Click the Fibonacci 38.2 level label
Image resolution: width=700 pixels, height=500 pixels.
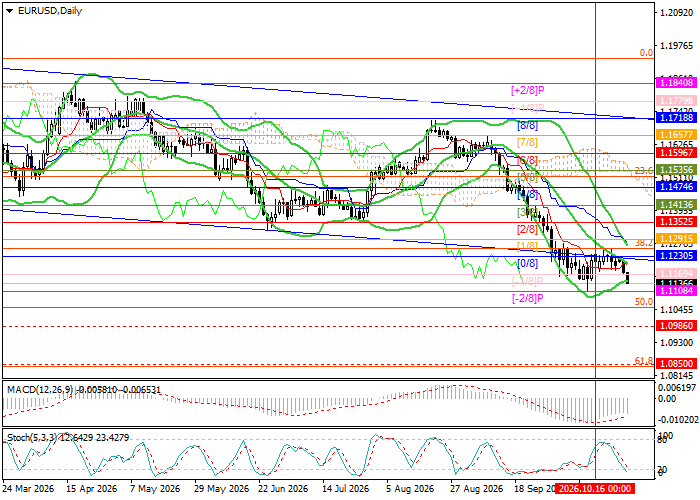pyautogui.click(x=644, y=243)
